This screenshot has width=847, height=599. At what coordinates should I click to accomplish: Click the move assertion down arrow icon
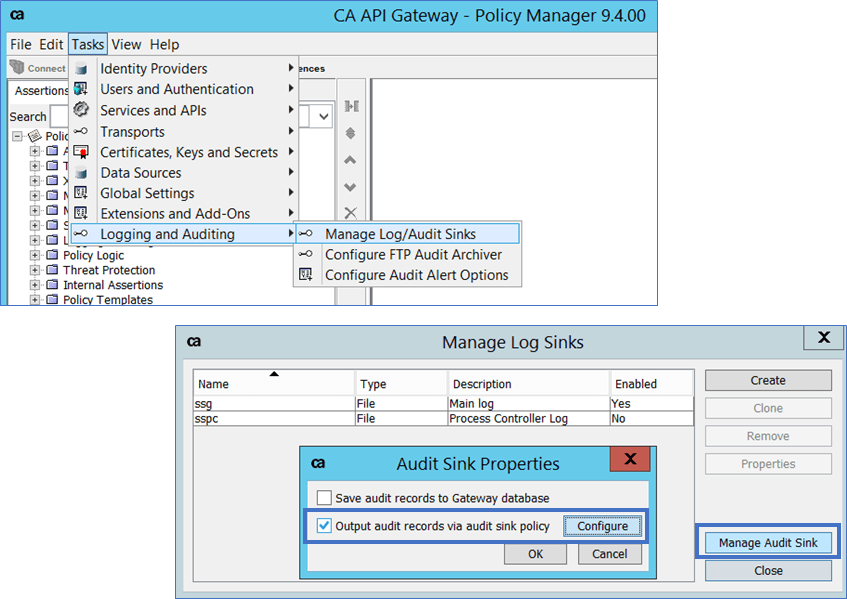point(350,187)
